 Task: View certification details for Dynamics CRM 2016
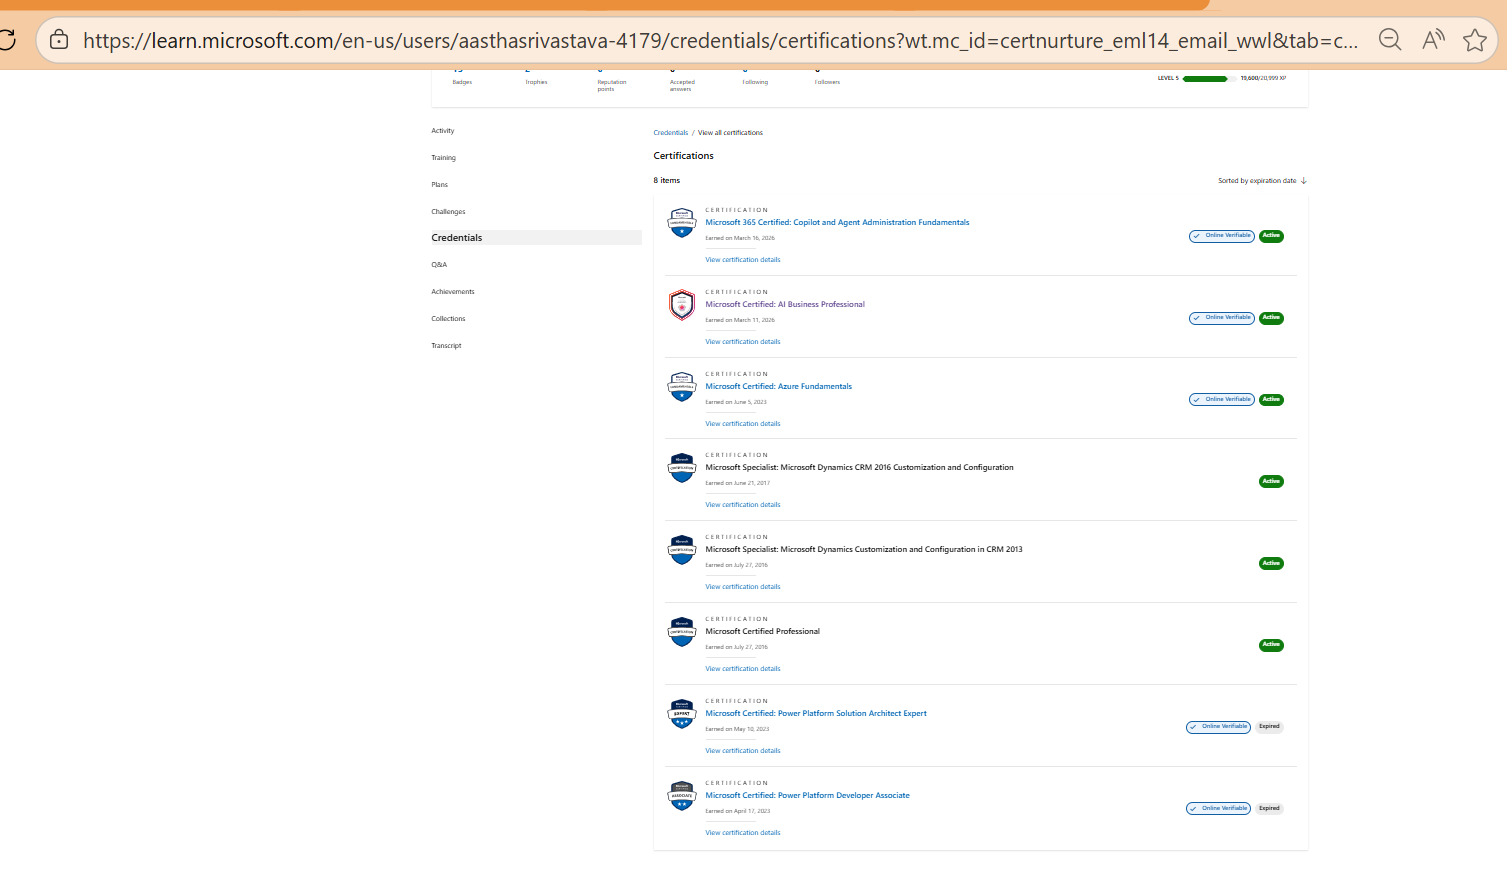pos(743,505)
